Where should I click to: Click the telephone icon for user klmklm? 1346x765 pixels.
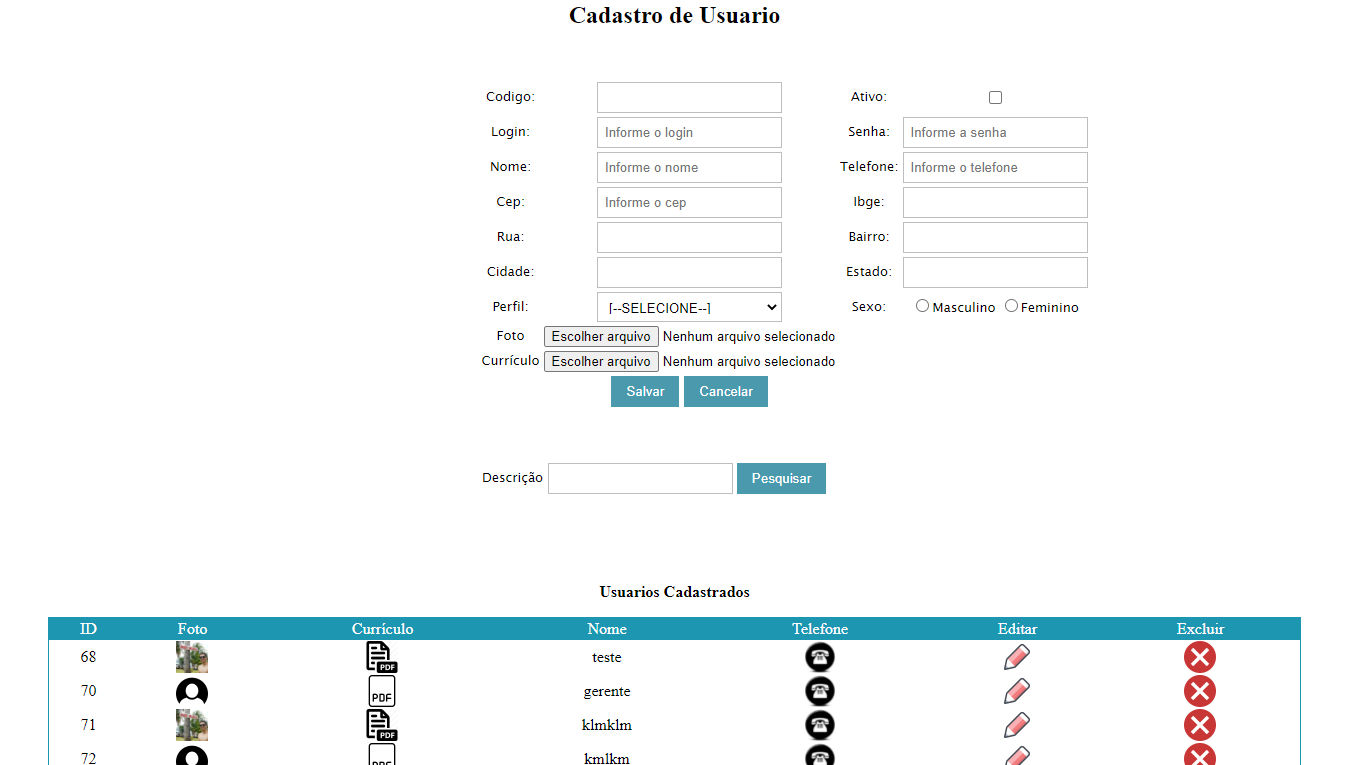pyautogui.click(x=820, y=725)
